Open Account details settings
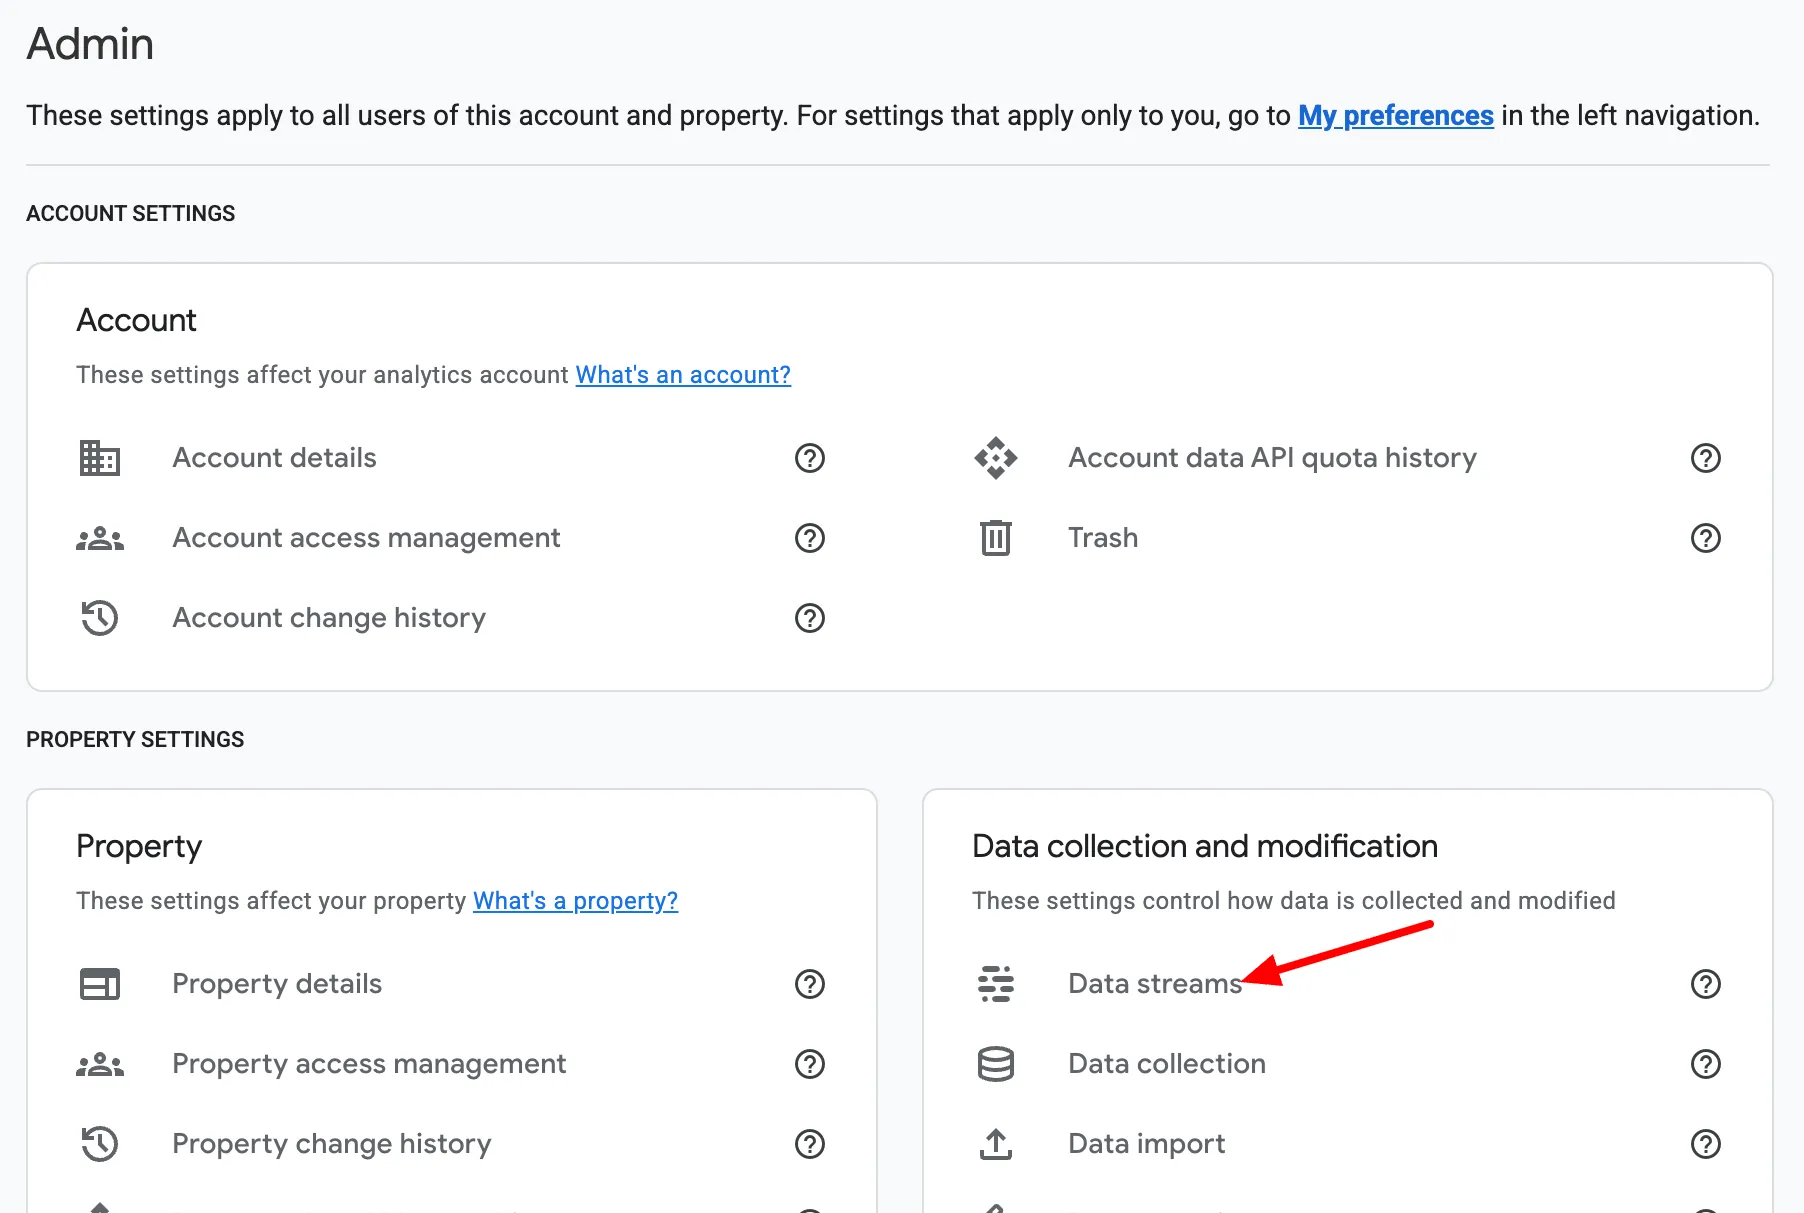 (274, 458)
